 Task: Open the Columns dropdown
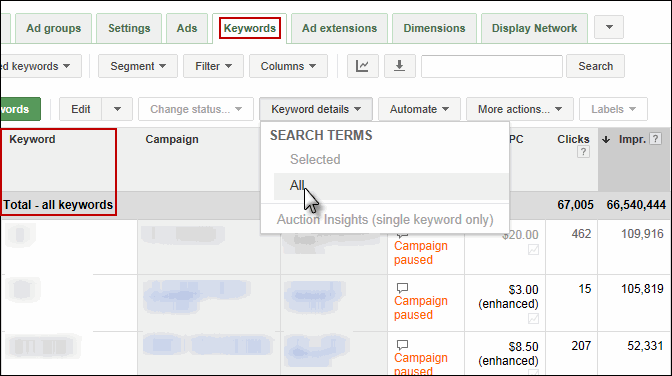(x=288, y=66)
